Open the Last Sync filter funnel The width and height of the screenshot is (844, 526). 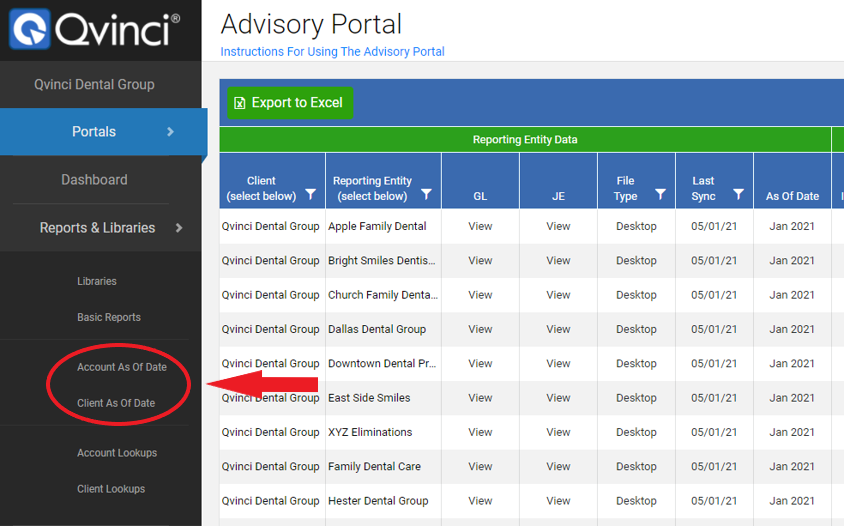(738, 194)
